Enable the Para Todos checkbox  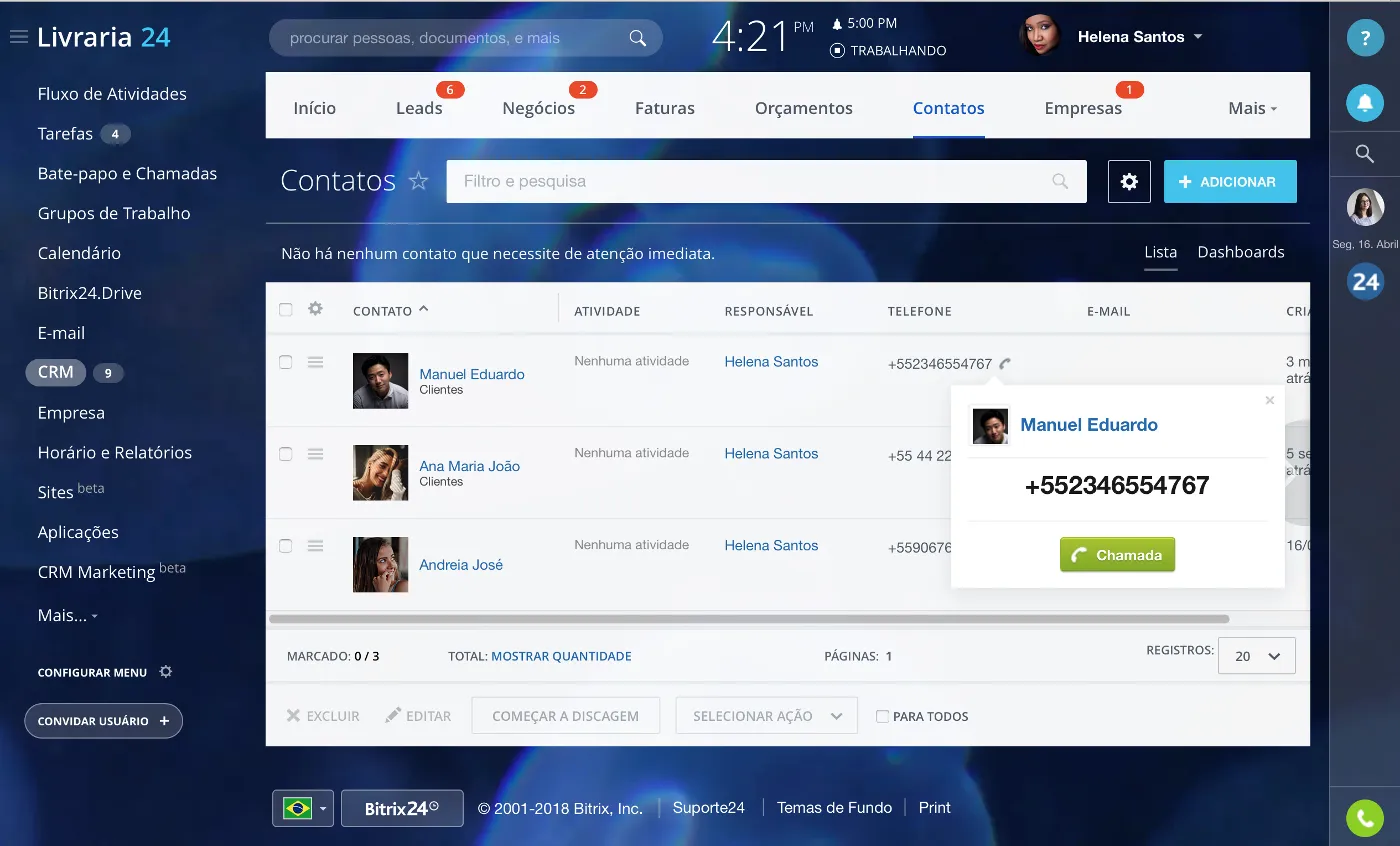882,716
